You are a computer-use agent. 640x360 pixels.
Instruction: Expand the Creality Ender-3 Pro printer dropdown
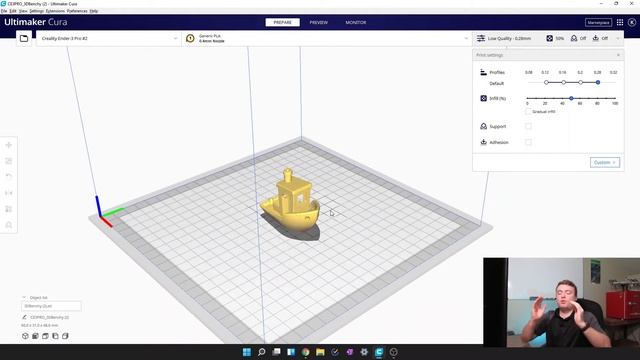(x=176, y=38)
